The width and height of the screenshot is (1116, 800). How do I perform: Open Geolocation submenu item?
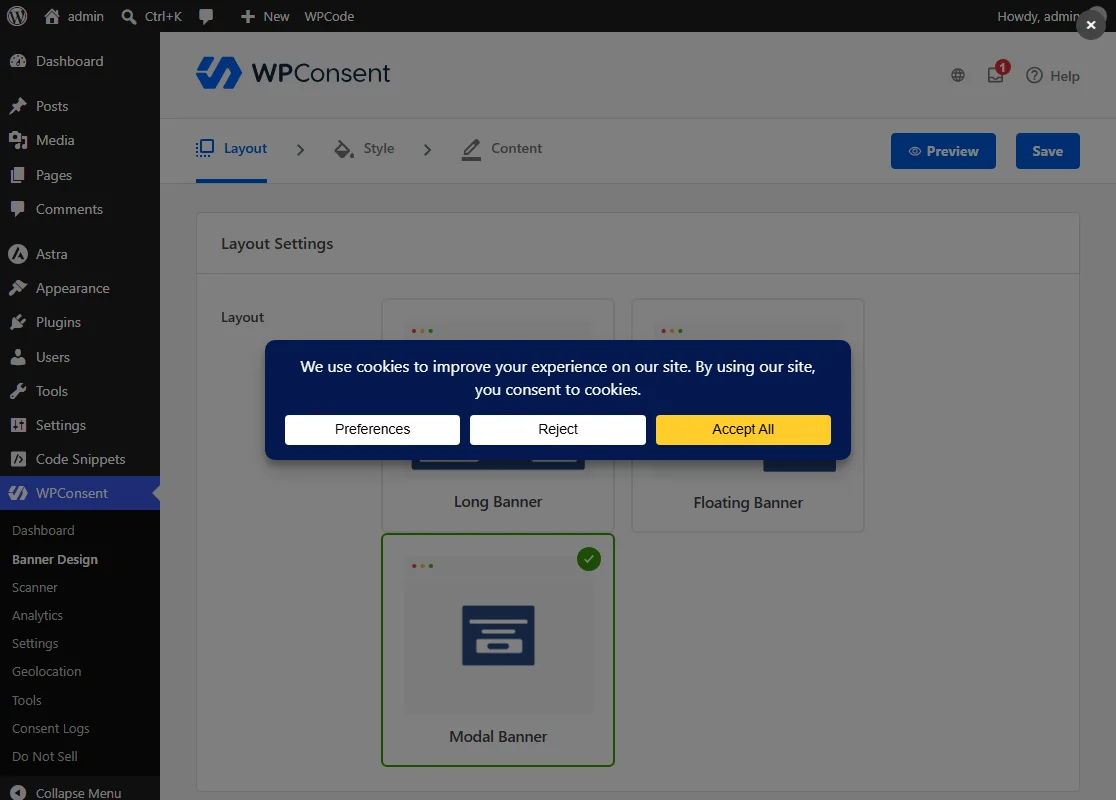[46, 671]
